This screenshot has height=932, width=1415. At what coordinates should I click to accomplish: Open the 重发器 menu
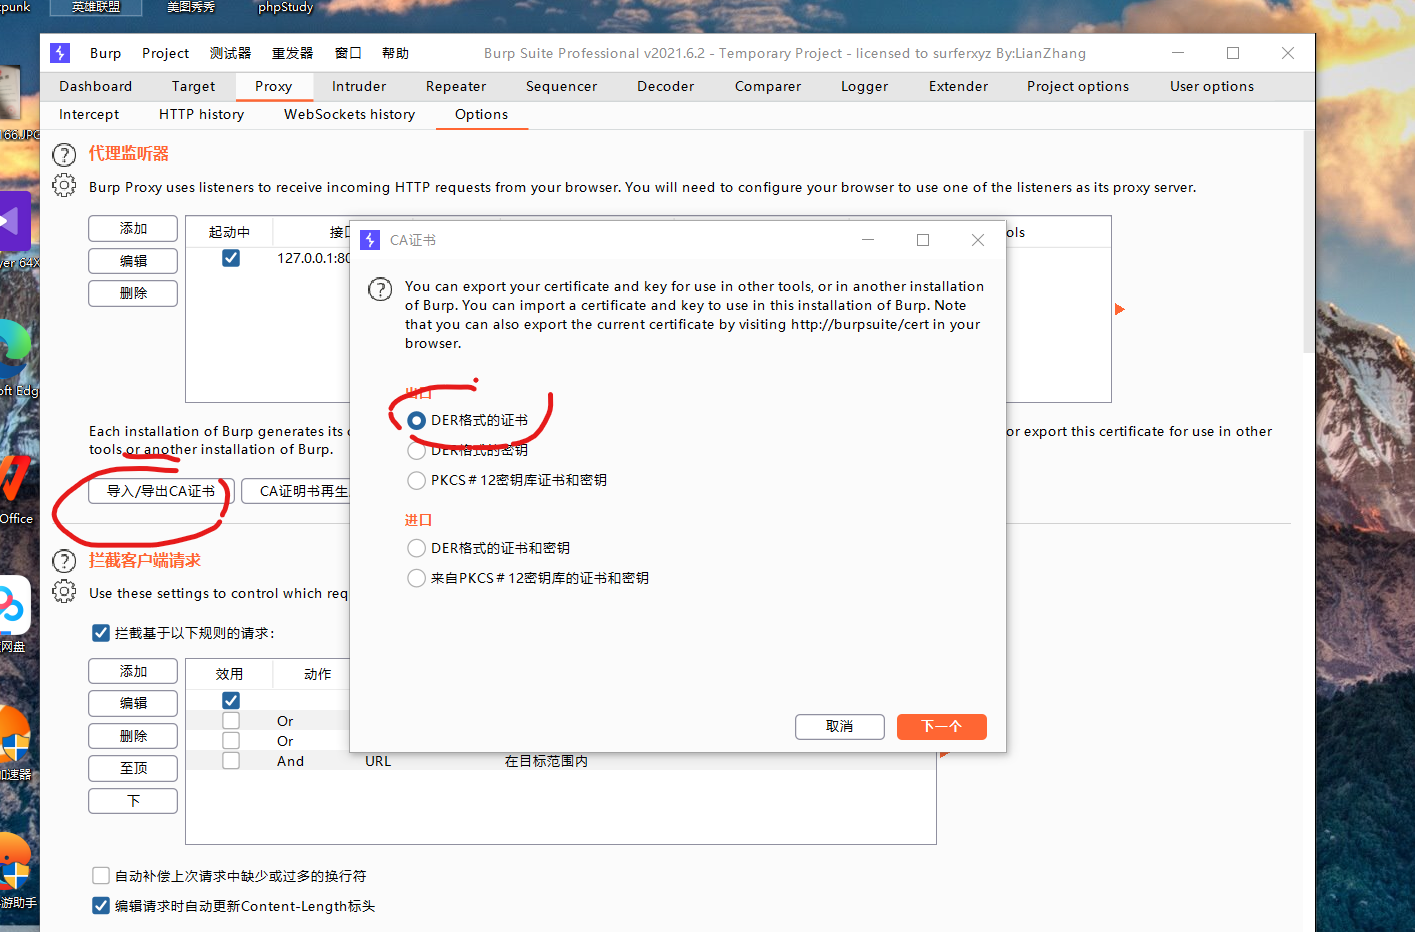[292, 53]
